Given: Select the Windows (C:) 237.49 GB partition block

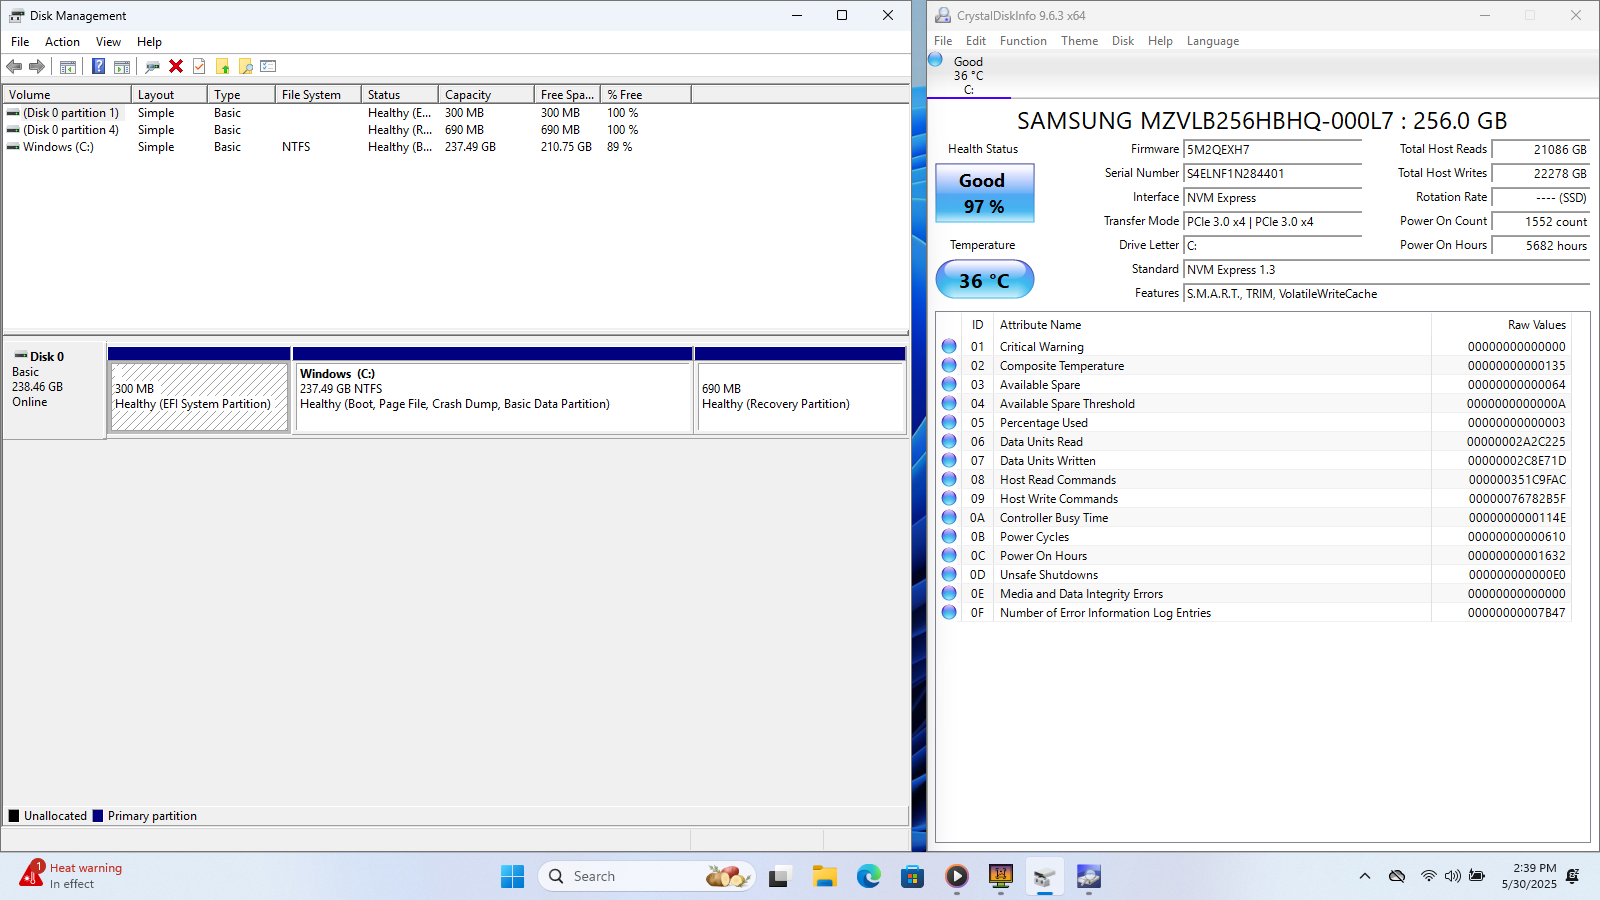Looking at the screenshot, I should (493, 396).
